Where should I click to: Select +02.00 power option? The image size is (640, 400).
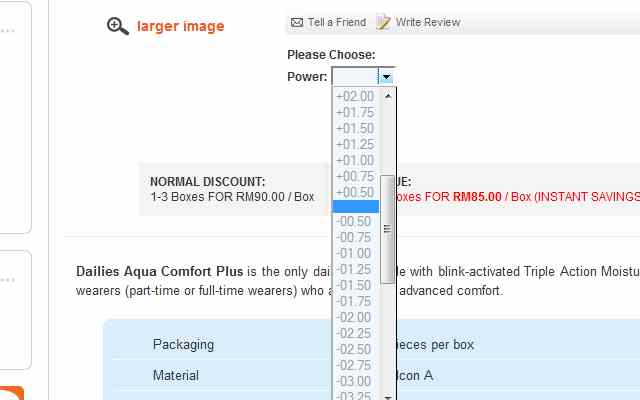pyautogui.click(x=356, y=96)
